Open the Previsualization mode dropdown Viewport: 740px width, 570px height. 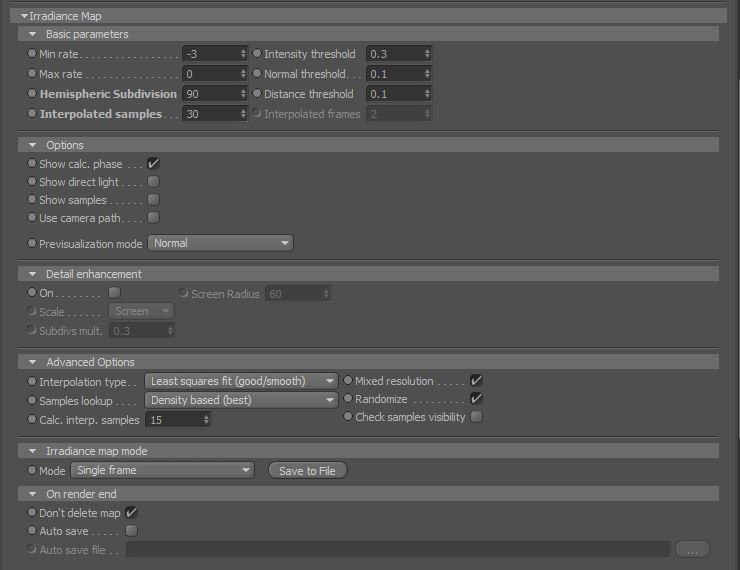coord(220,243)
